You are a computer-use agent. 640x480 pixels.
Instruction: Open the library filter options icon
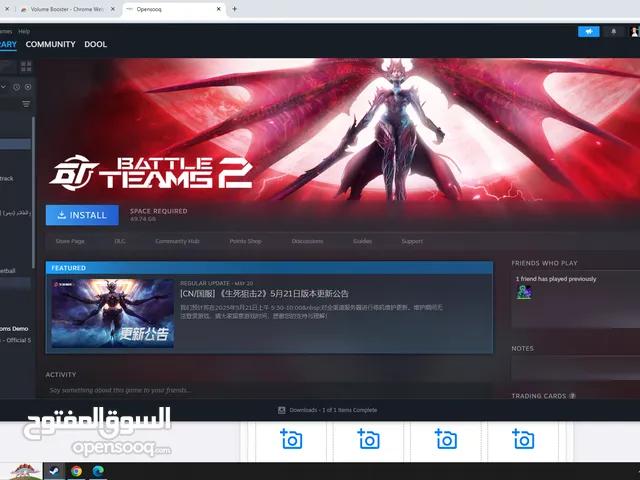pyautogui.click(x=26, y=104)
